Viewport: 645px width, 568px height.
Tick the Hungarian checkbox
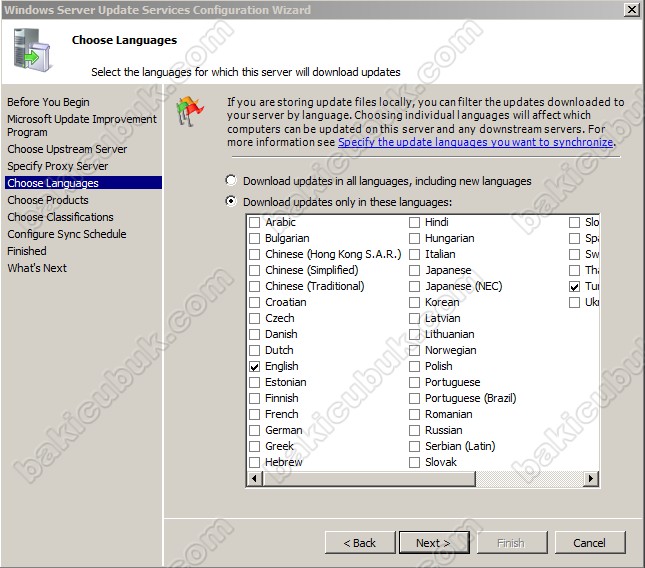pyautogui.click(x=414, y=239)
